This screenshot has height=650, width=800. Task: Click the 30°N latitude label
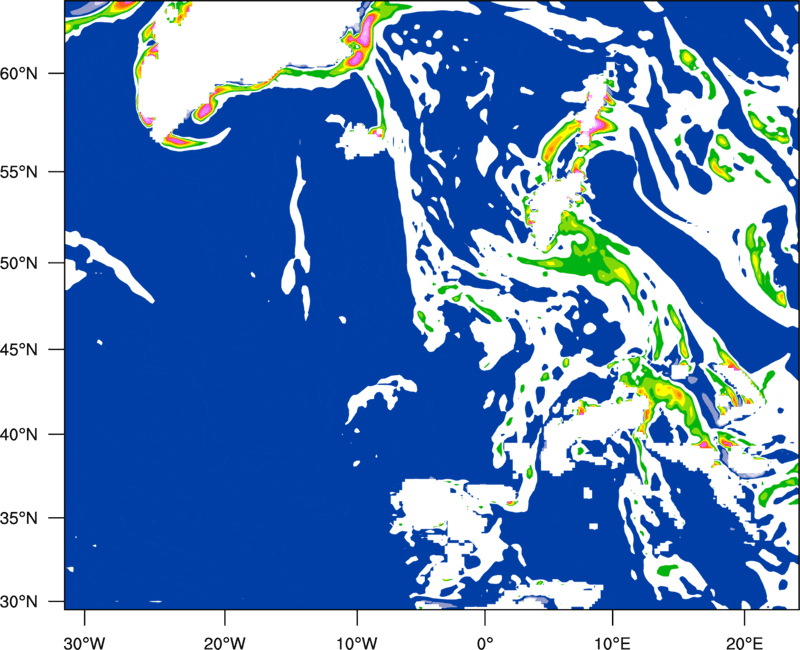pos(19,602)
